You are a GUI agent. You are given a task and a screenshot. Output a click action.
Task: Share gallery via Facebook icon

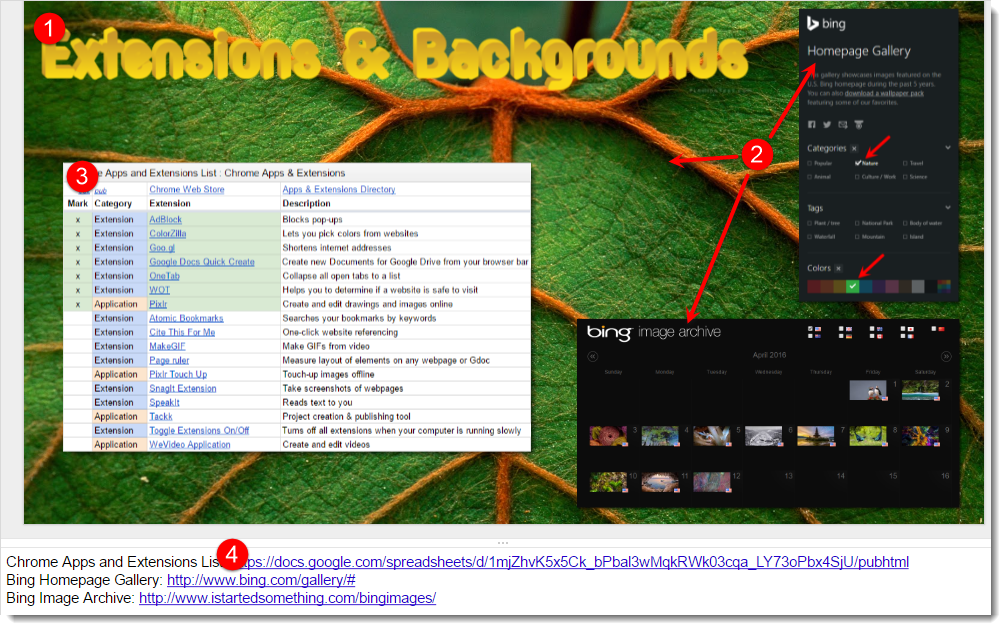point(812,124)
